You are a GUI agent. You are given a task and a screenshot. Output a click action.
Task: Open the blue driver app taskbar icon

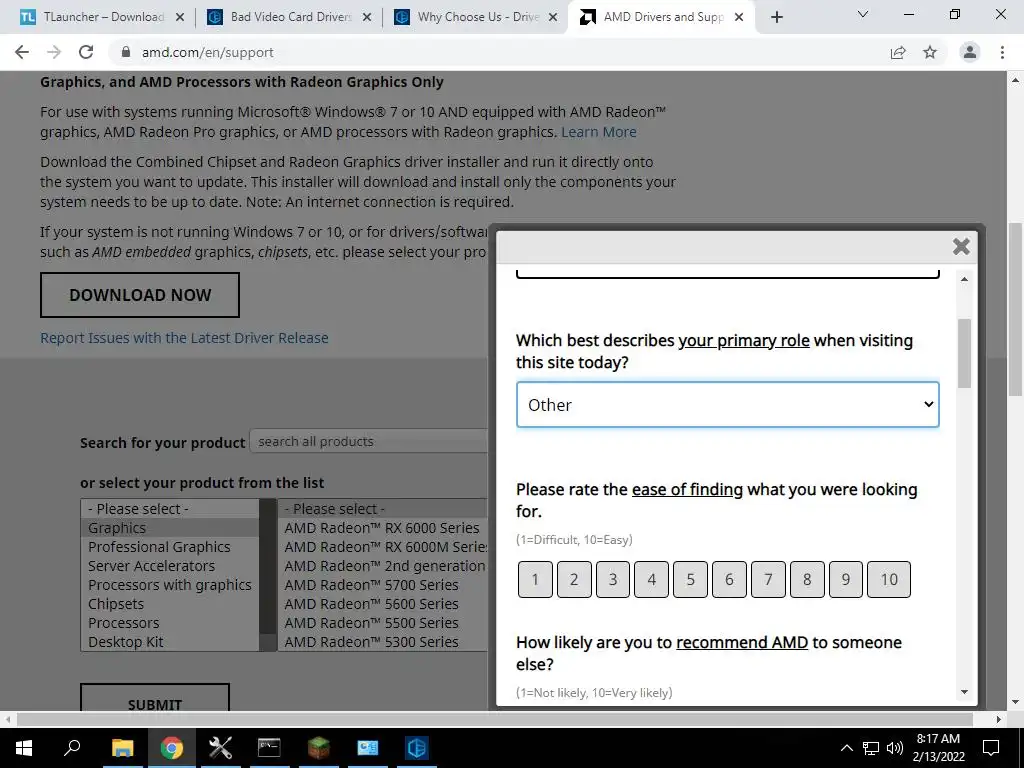pos(417,748)
